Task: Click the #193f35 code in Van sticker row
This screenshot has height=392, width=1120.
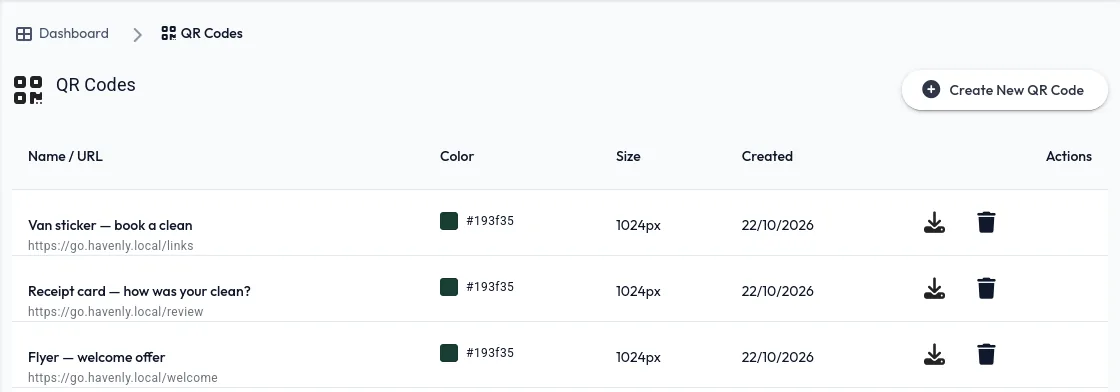Action: pyautogui.click(x=490, y=221)
